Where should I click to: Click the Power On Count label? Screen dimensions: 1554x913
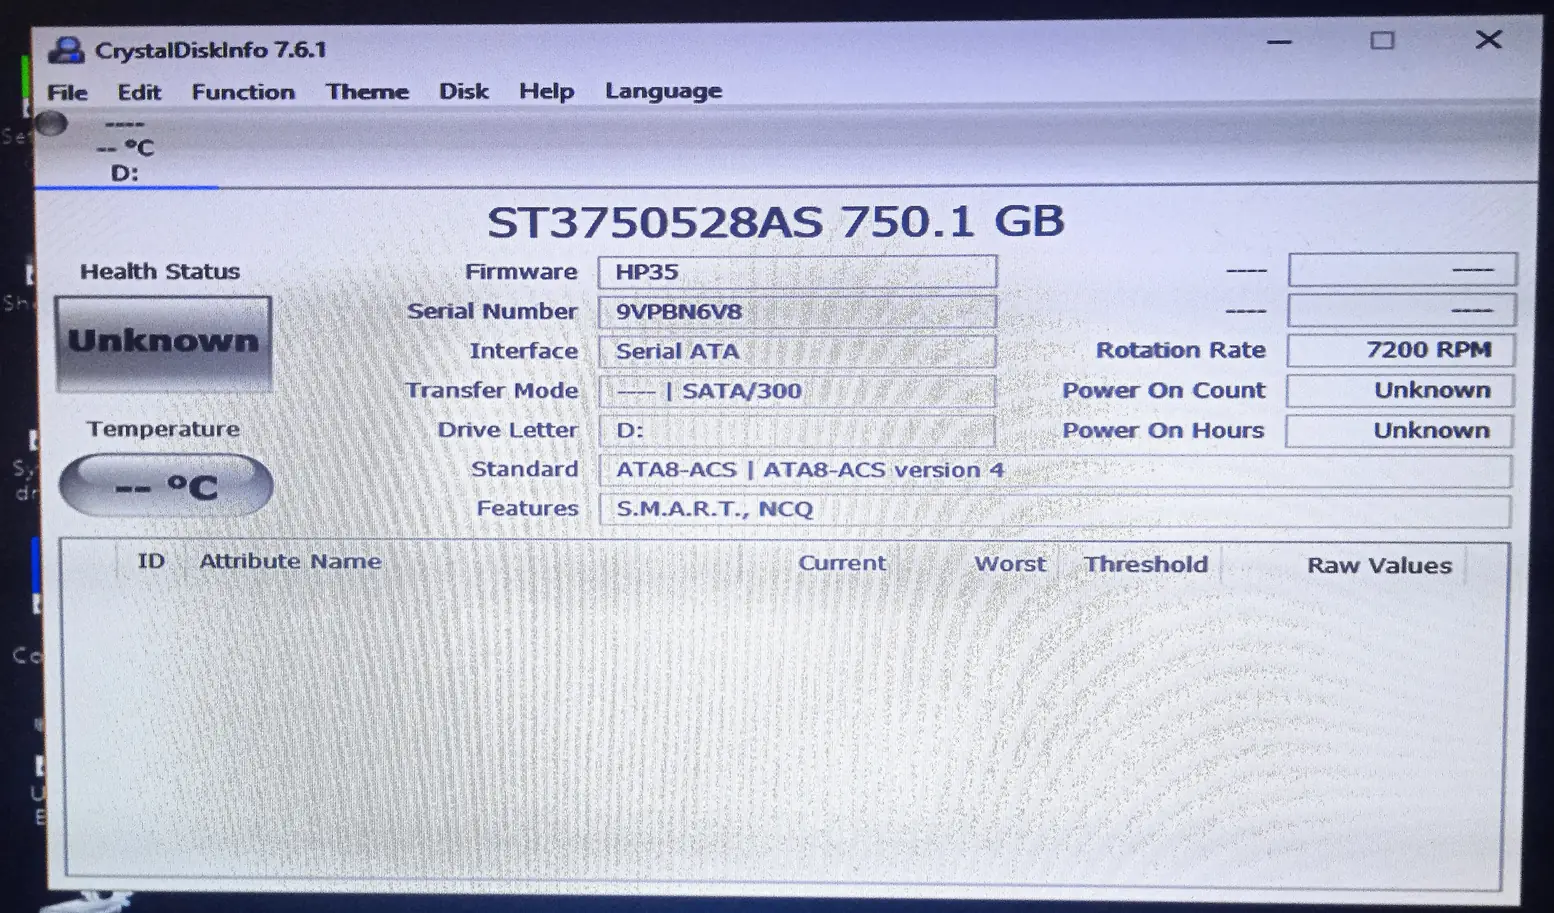1163,390
